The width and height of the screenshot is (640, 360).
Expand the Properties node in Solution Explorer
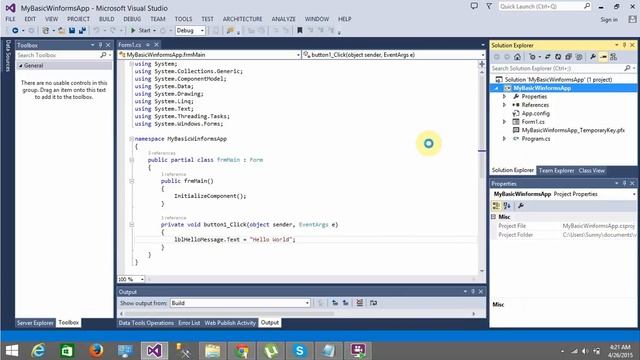pyautogui.click(x=504, y=97)
